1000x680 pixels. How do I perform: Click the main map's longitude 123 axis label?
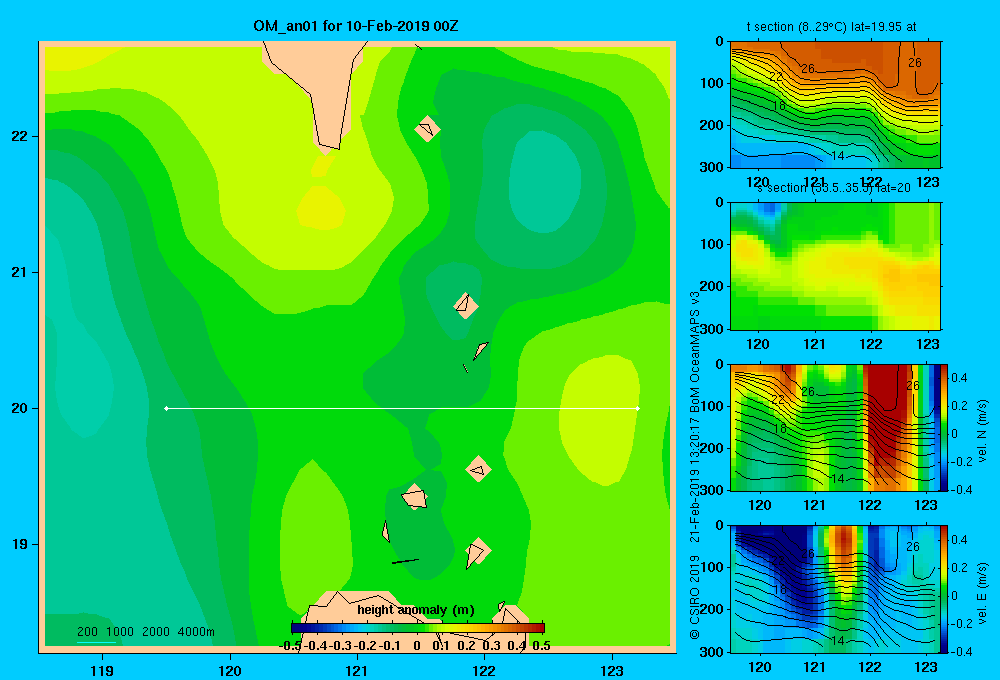(x=612, y=670)
